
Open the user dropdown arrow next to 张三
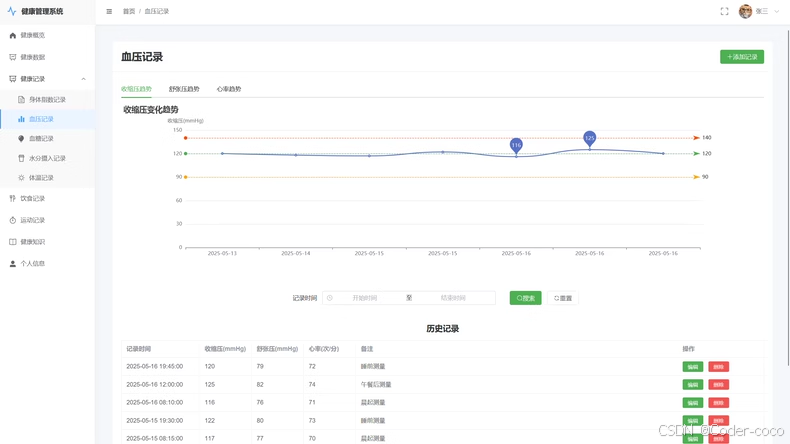(776, 11)
